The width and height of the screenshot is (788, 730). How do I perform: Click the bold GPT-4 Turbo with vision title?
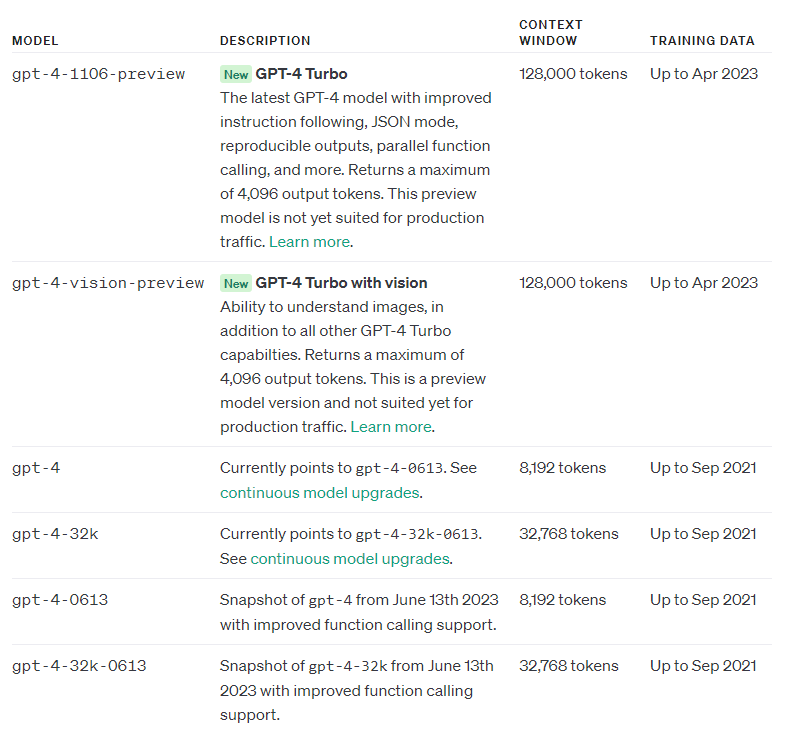pos(341,283)
